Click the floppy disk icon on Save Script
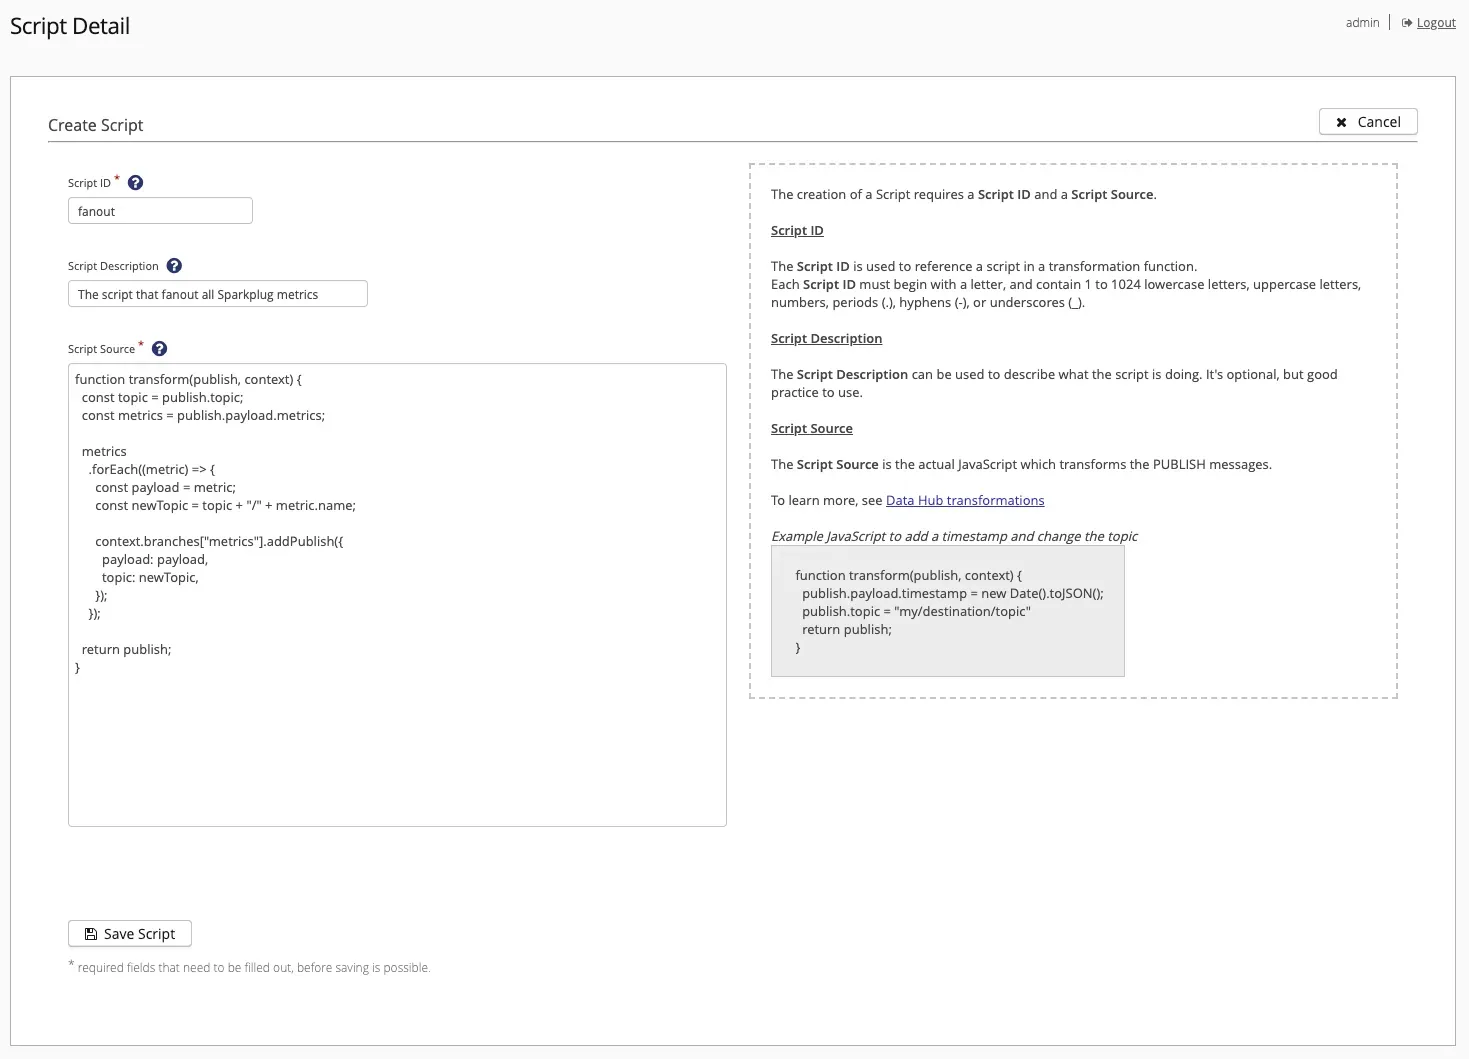The height and width of the screenshot is (1059, 1469). (91, 934)
